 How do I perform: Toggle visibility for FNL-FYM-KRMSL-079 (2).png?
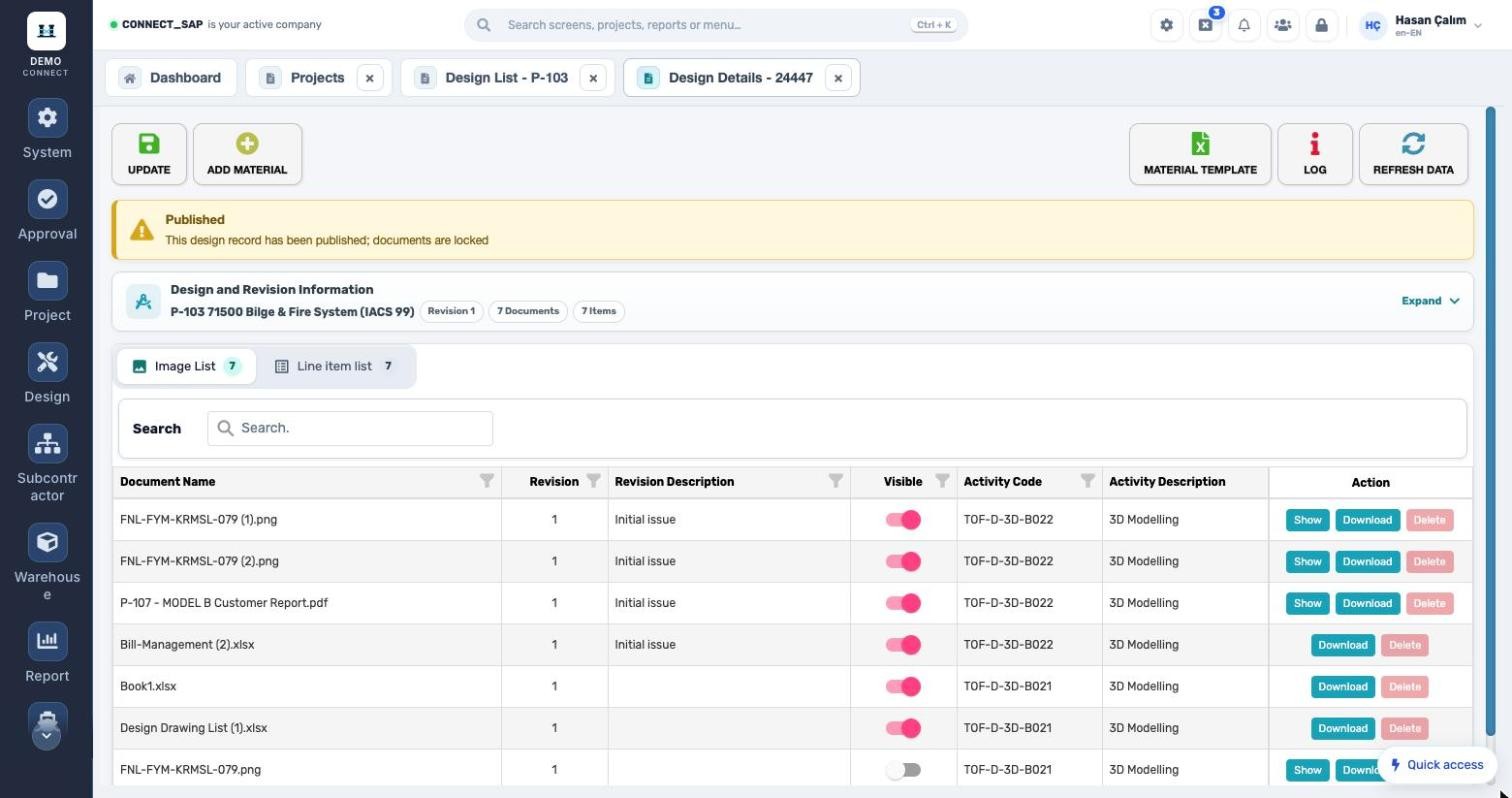tap(903, 562)
